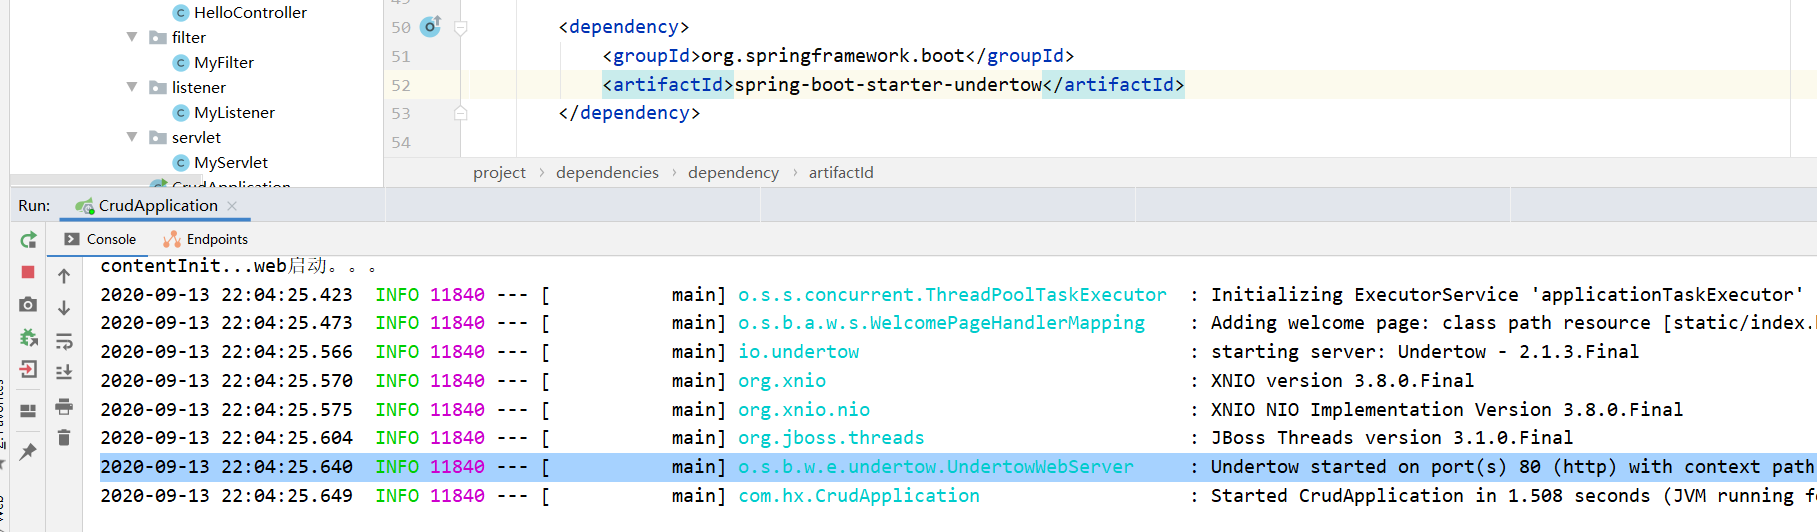Print the console output
The image size is (1817, 532).
click(64, 406)
